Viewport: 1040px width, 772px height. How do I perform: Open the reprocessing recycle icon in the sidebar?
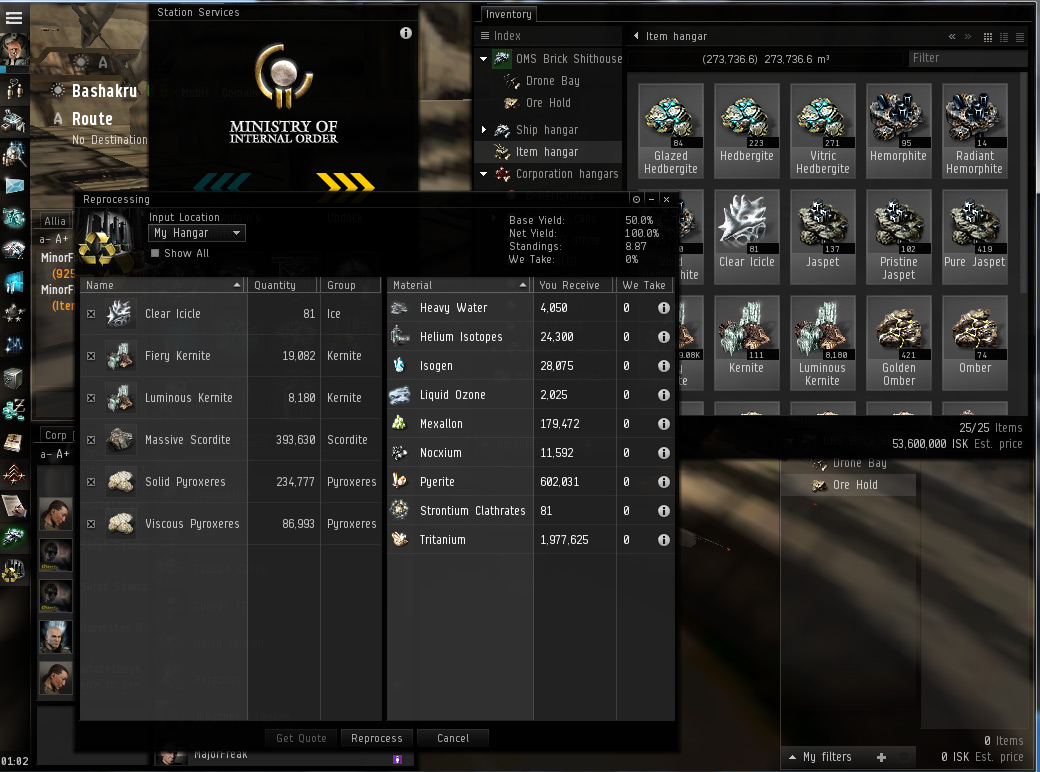(13, 570)
